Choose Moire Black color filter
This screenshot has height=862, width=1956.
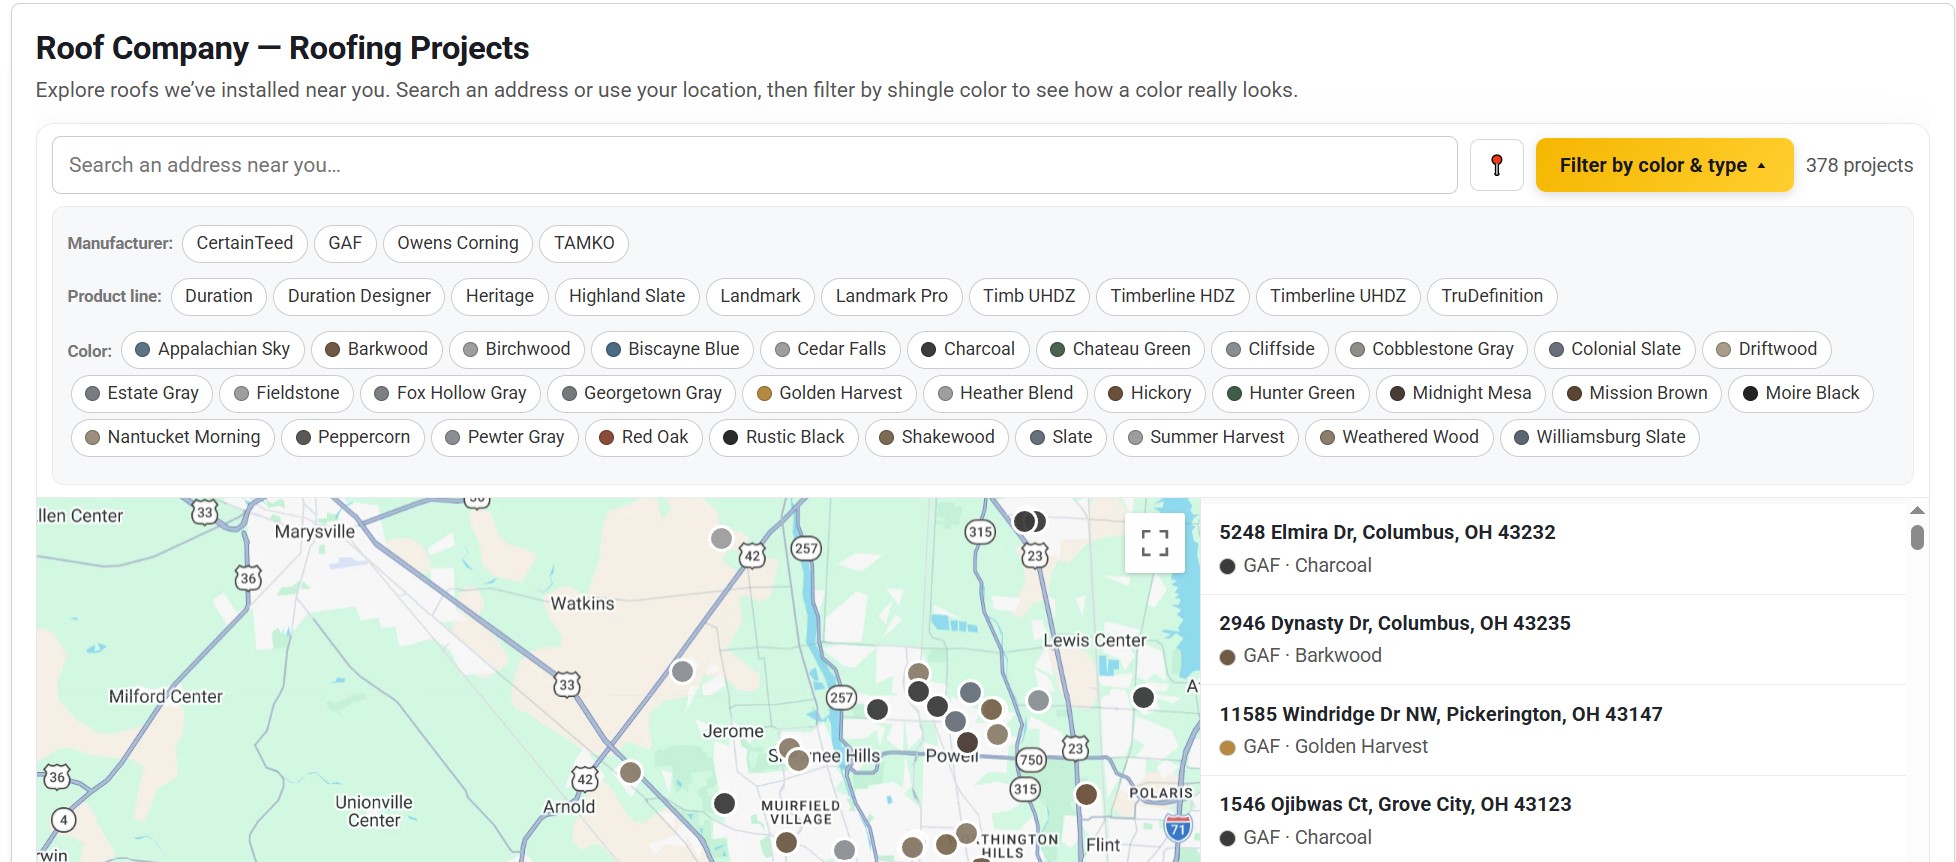tap(1801, 393)
